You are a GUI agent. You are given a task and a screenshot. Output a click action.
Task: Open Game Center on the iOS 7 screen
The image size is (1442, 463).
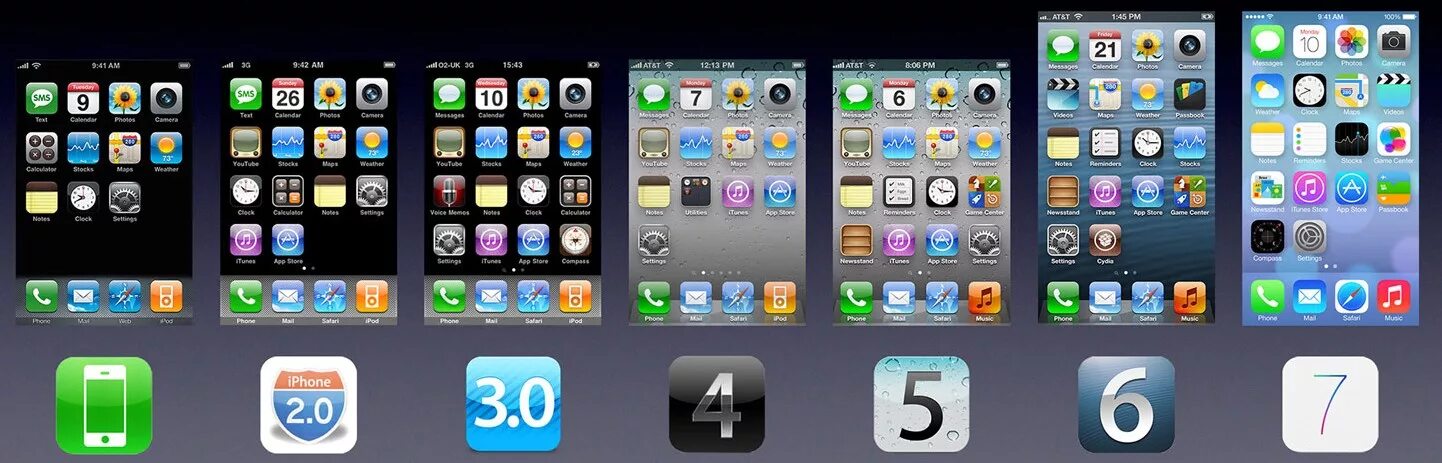(x=1393, y=139)
